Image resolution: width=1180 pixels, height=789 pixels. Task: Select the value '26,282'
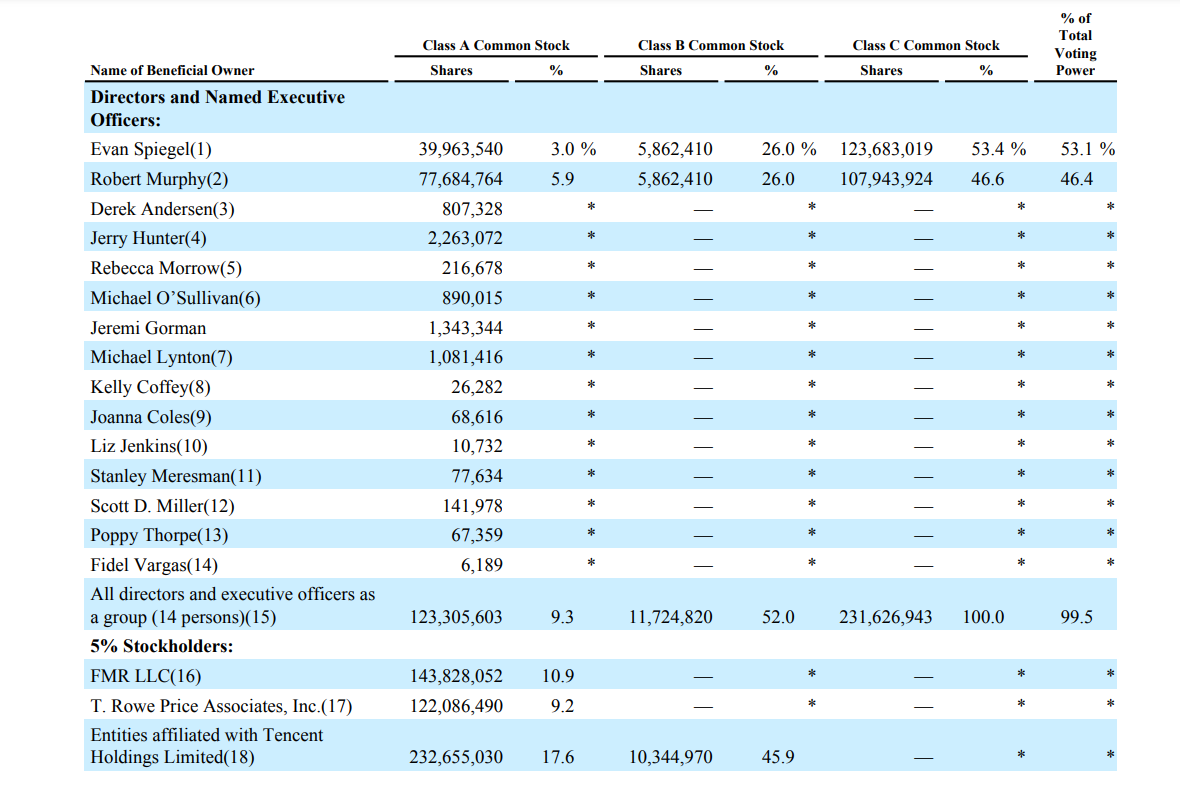(x=476, y=387)
